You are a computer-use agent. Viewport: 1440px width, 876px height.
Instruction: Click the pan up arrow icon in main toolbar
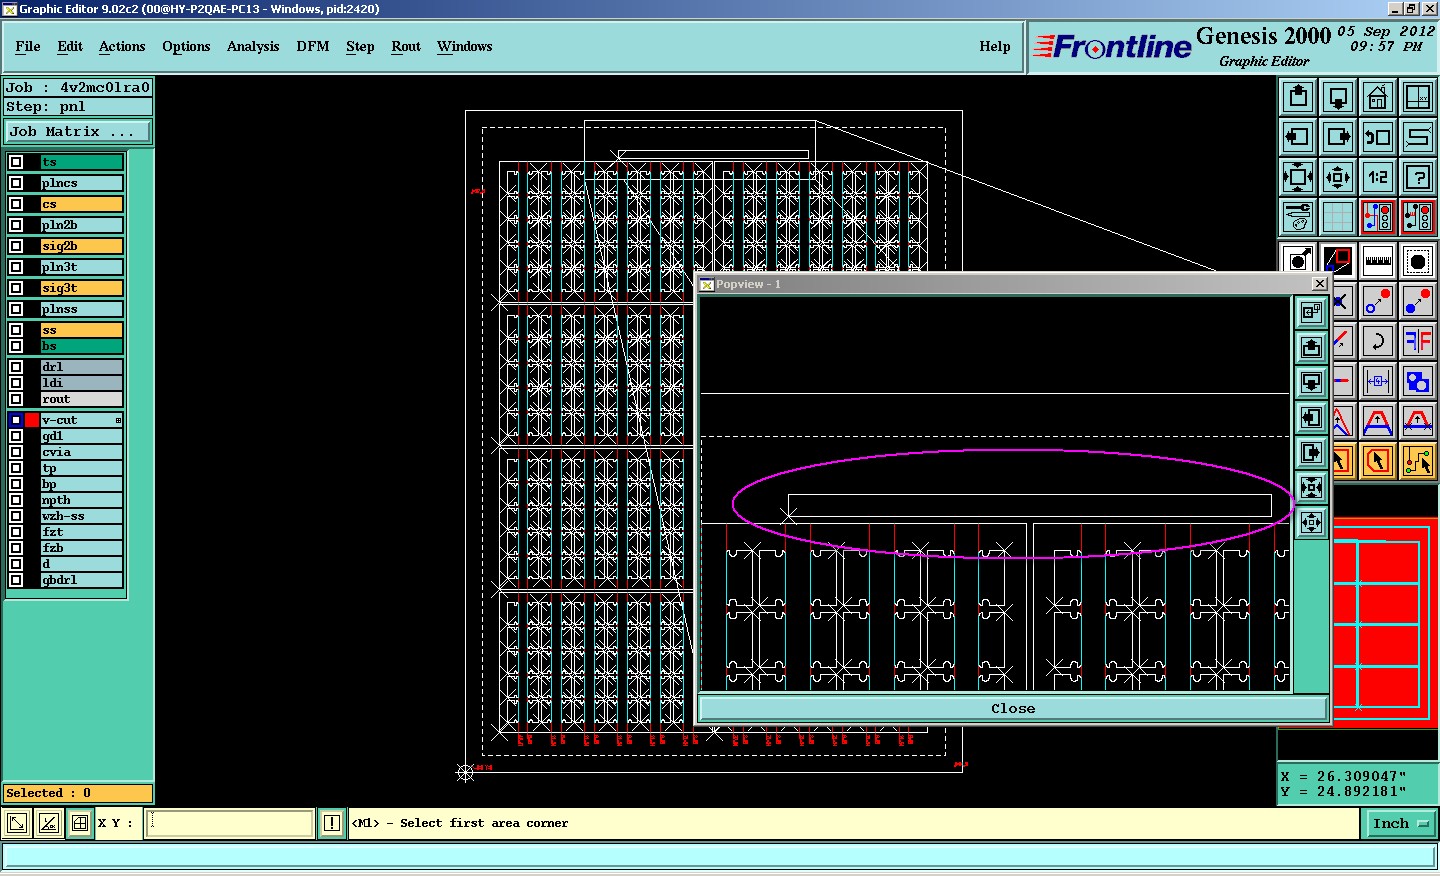1298,97
